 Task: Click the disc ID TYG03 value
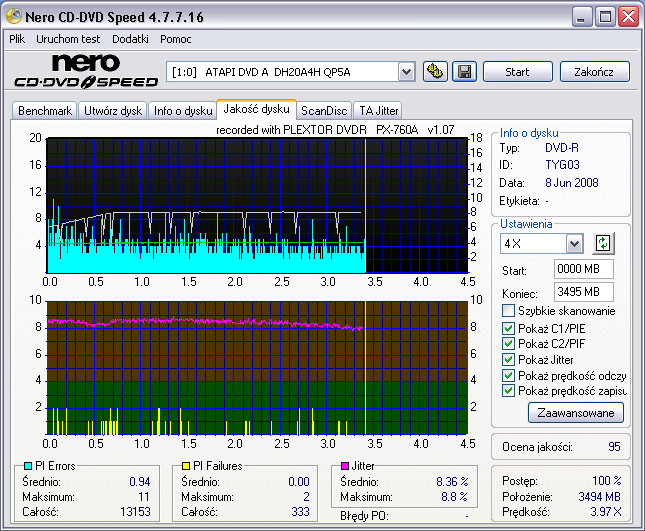562,165
